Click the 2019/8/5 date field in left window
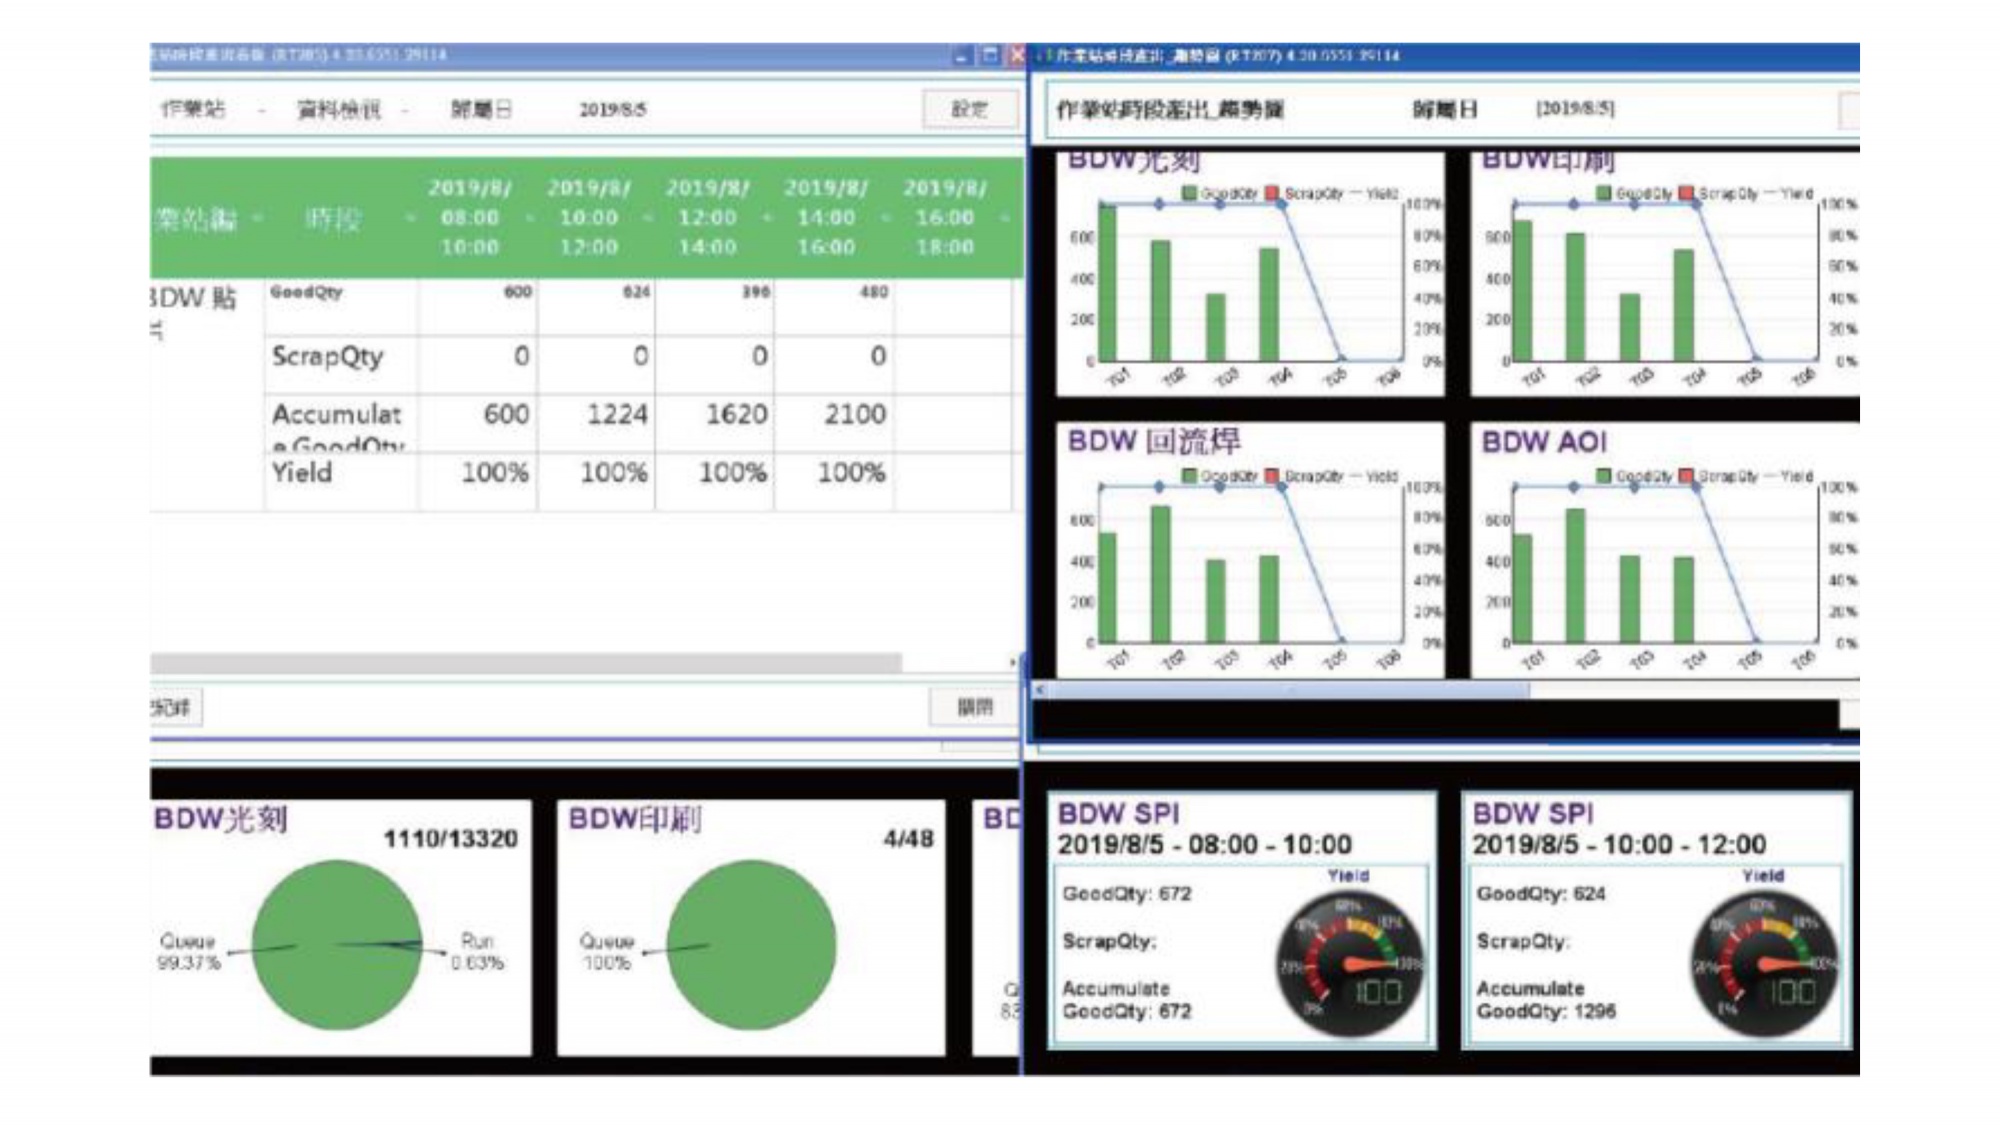This screenshot has width=2000, height=1125. click(612, 110)
